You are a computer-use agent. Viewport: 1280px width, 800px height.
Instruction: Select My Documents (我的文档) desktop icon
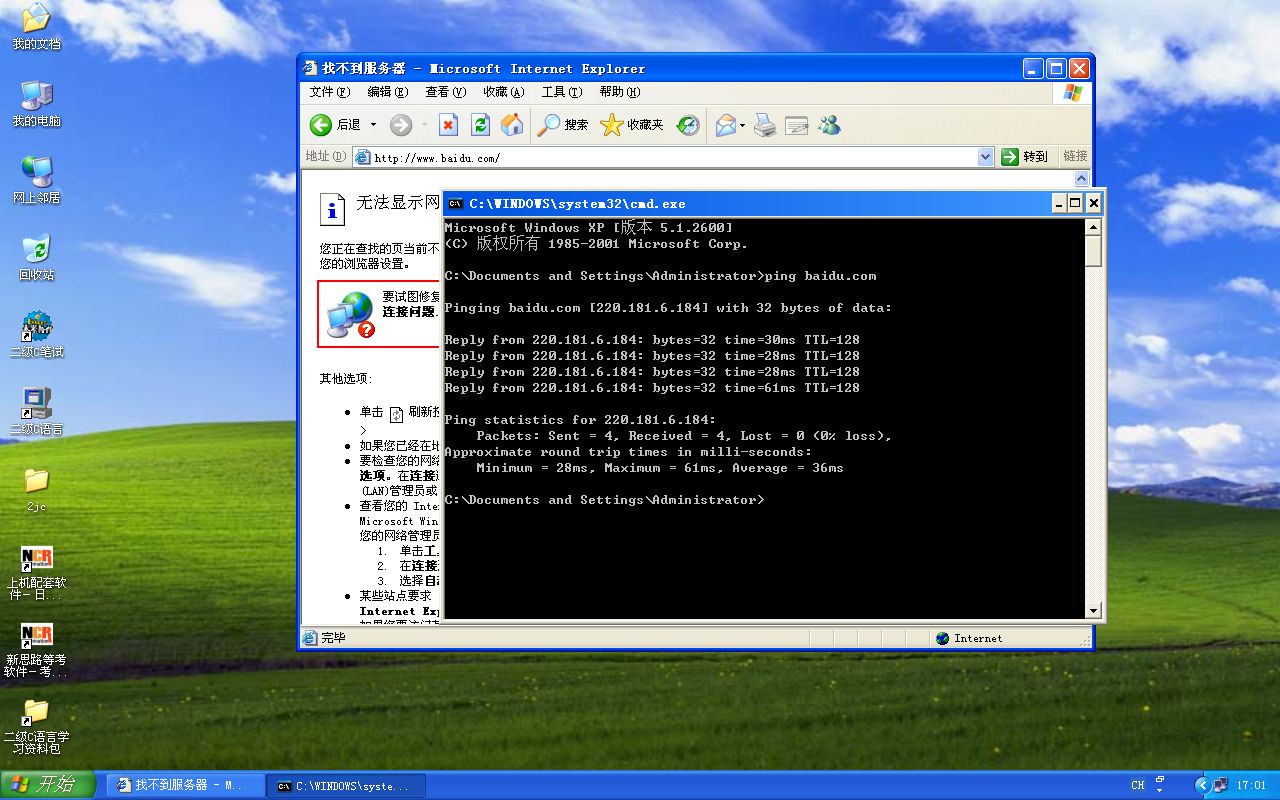pos(36,26)
